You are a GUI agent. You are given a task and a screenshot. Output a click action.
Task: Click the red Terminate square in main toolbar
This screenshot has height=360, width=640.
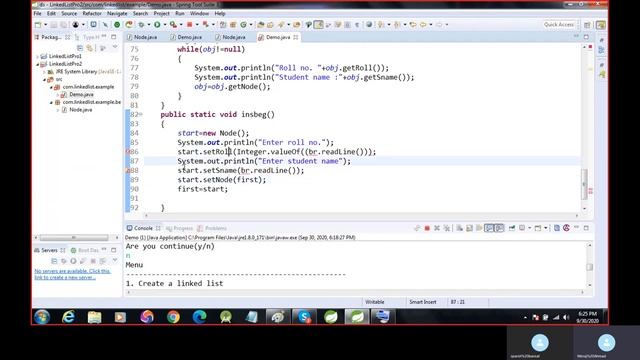(189, 25)
